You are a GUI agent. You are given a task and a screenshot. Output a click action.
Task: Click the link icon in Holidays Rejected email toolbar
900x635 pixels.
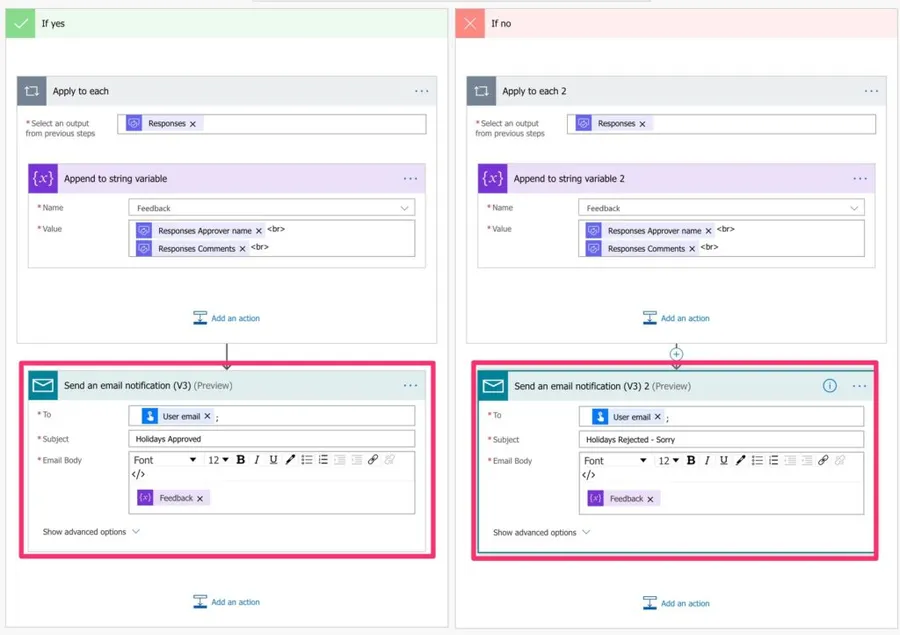[x=823, y=461]
